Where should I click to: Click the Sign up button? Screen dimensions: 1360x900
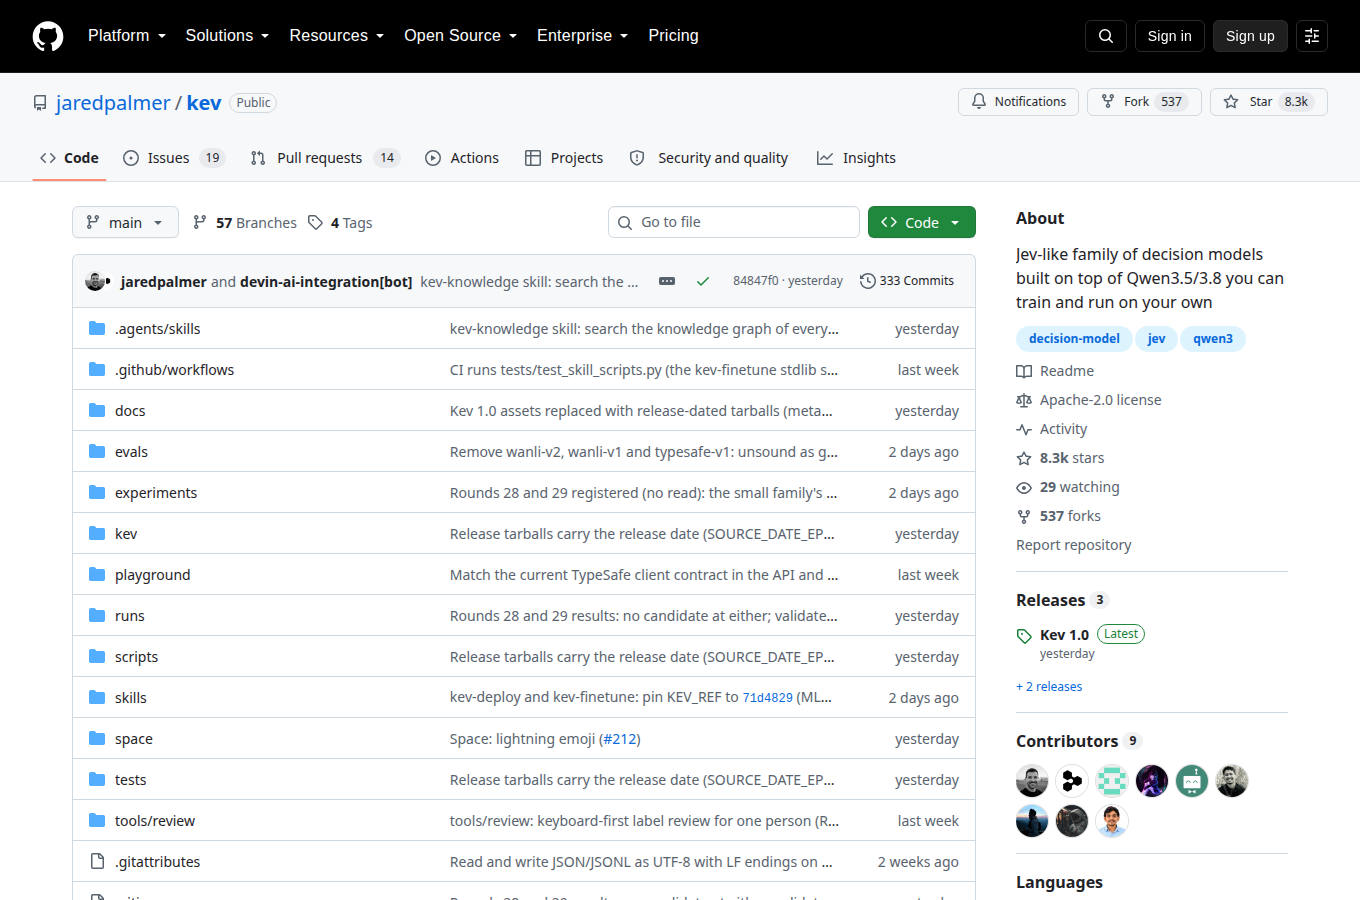point(1250,36)
